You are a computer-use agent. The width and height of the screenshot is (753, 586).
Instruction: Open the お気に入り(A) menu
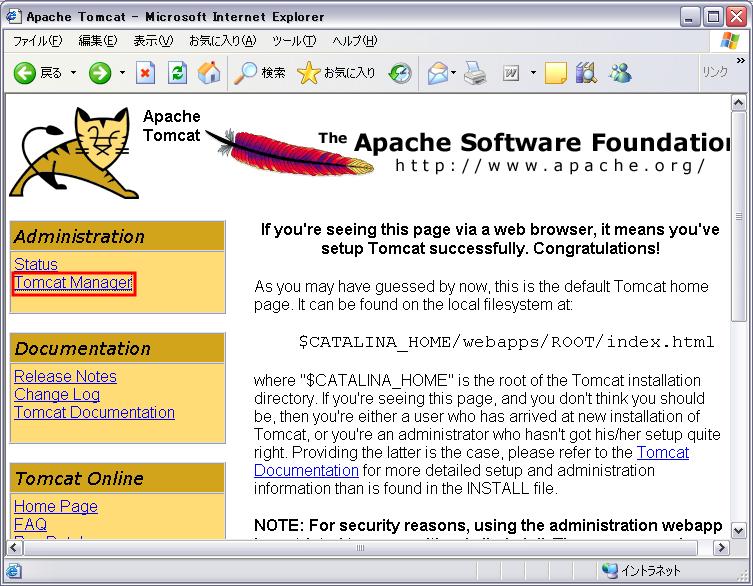coord(223,41)
